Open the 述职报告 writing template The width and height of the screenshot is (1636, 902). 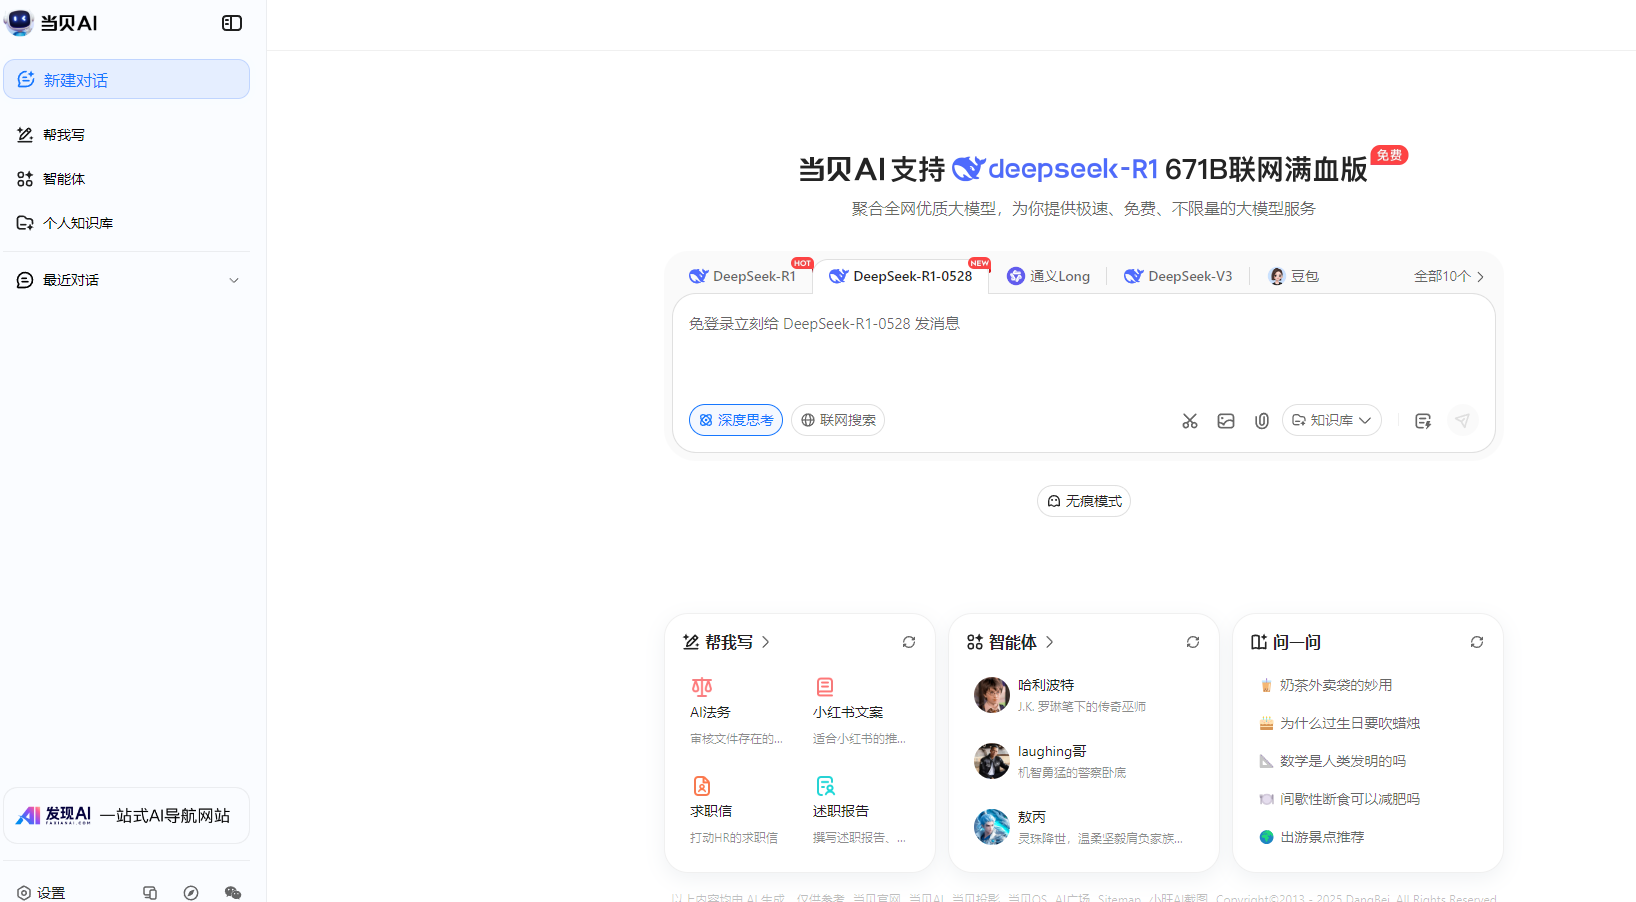coord(859,810)
